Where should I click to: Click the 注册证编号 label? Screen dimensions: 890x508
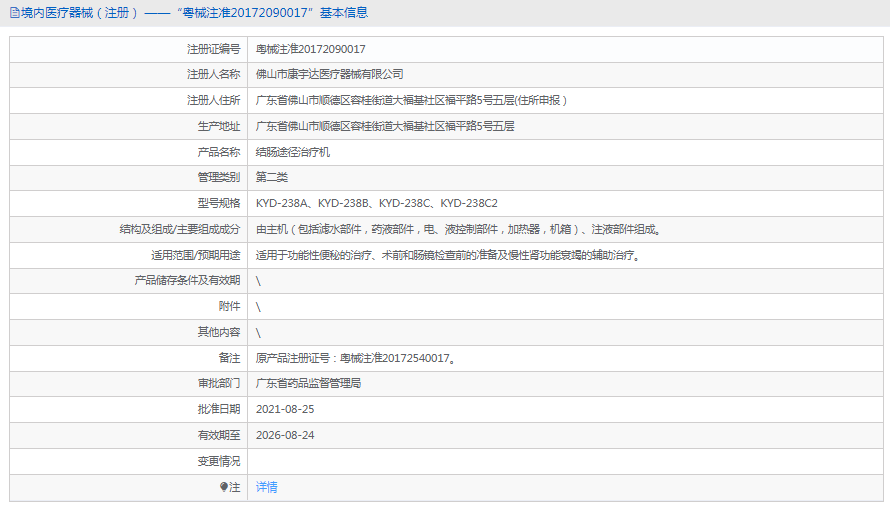pyautogui.click(x=213, y=49)
